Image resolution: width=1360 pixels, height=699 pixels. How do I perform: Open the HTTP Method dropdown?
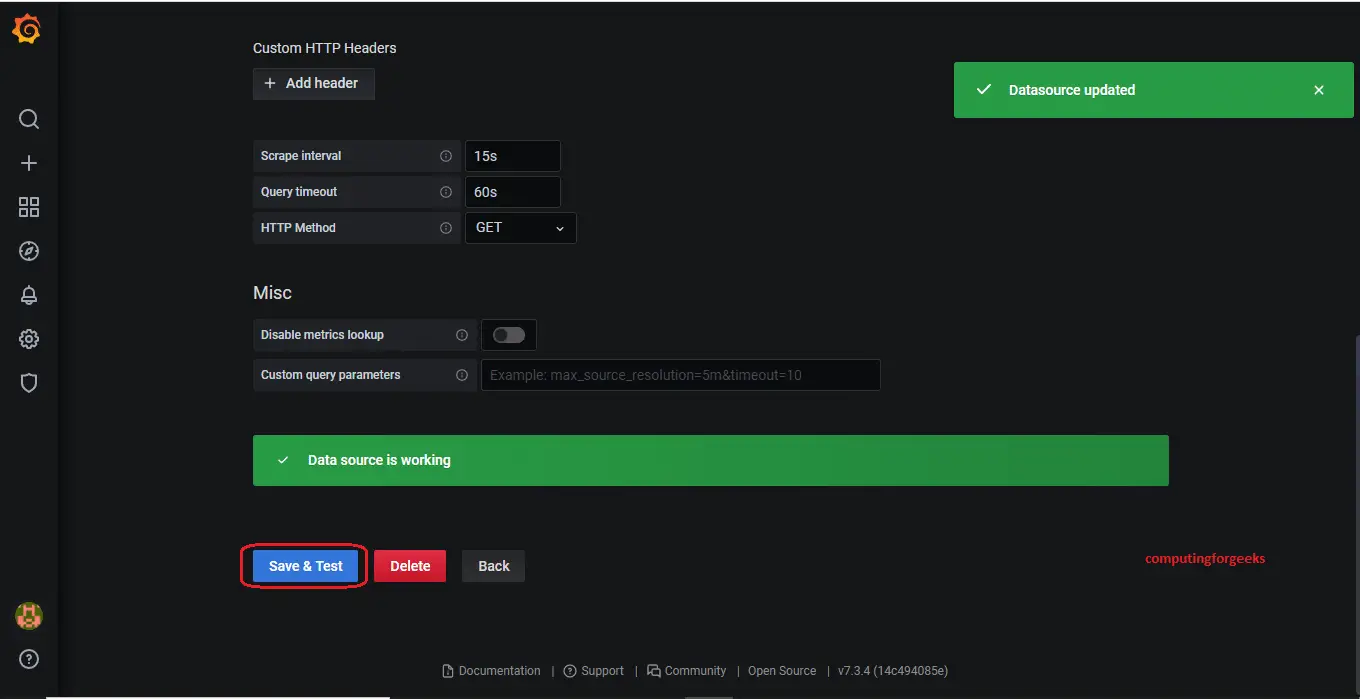click(520, 227)
